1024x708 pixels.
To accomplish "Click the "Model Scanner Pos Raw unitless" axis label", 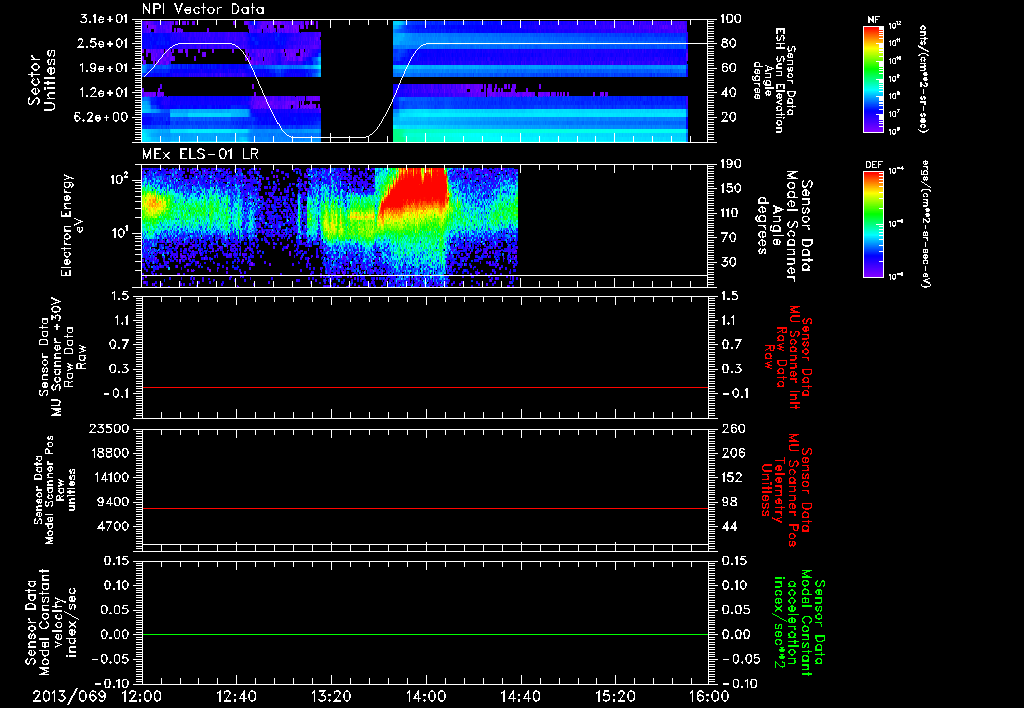I will pyautogui.click(x=55, y=490).
